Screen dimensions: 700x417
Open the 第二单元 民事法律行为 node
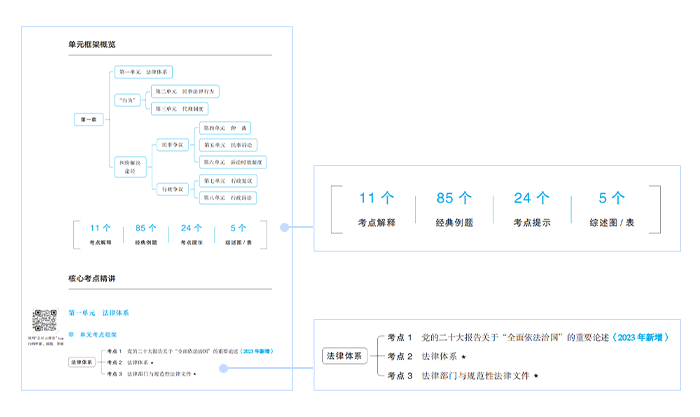pyautogui.click(x=181, y=91)
